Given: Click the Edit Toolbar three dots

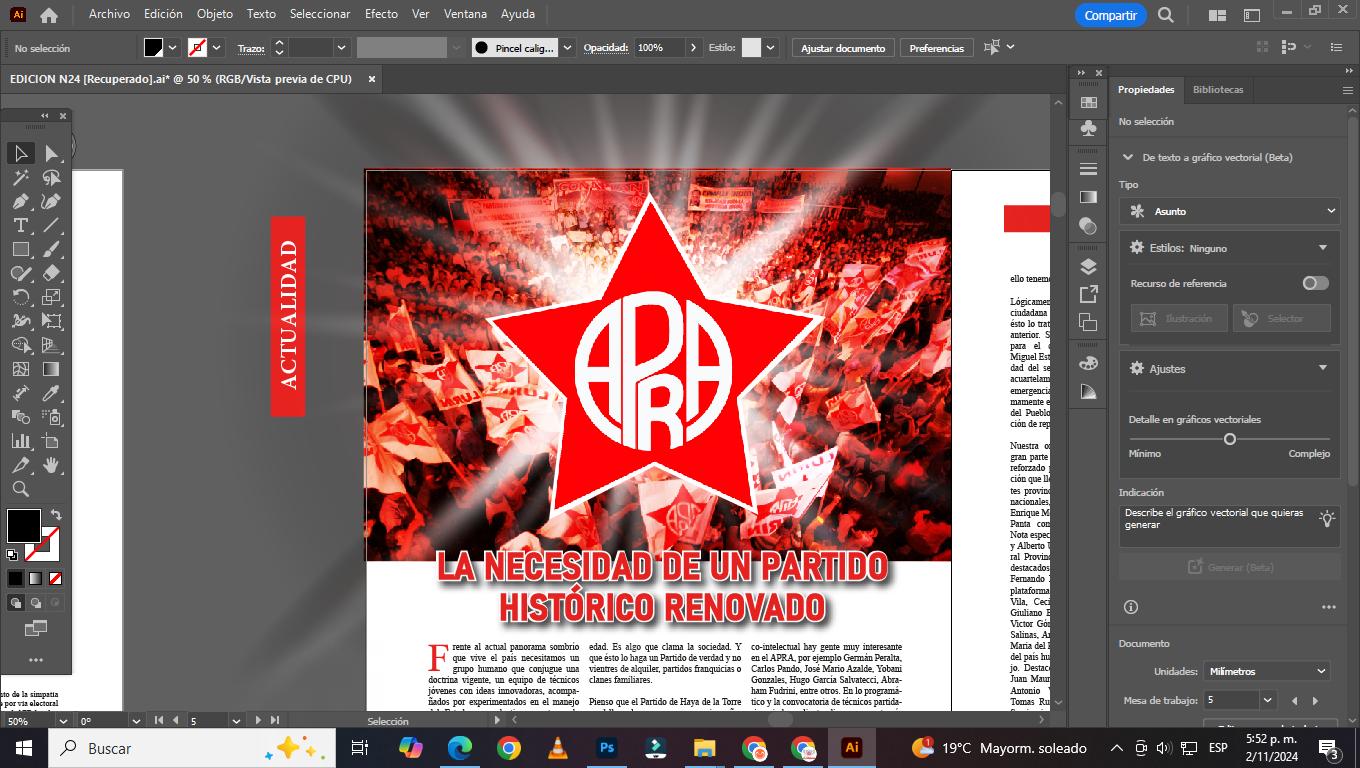Looking at the screenshot, I should pos(36,660).
